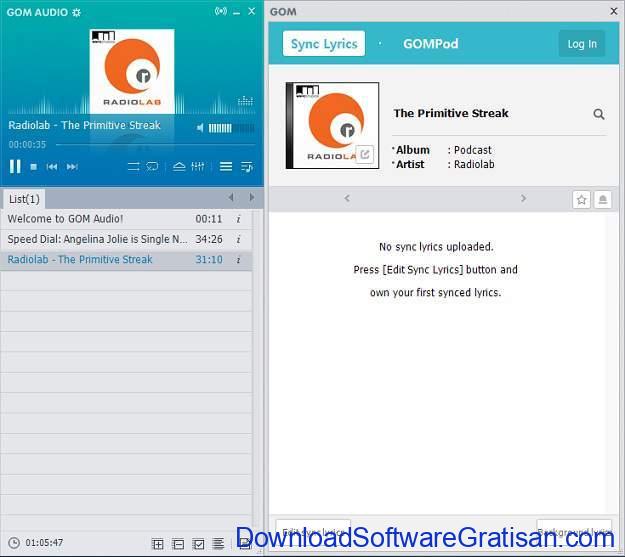This screenshot has height=557, width=625.
Task: Click the playlist select-all checkmark icon
Action: pyautogui.click(x=198, y=544)
